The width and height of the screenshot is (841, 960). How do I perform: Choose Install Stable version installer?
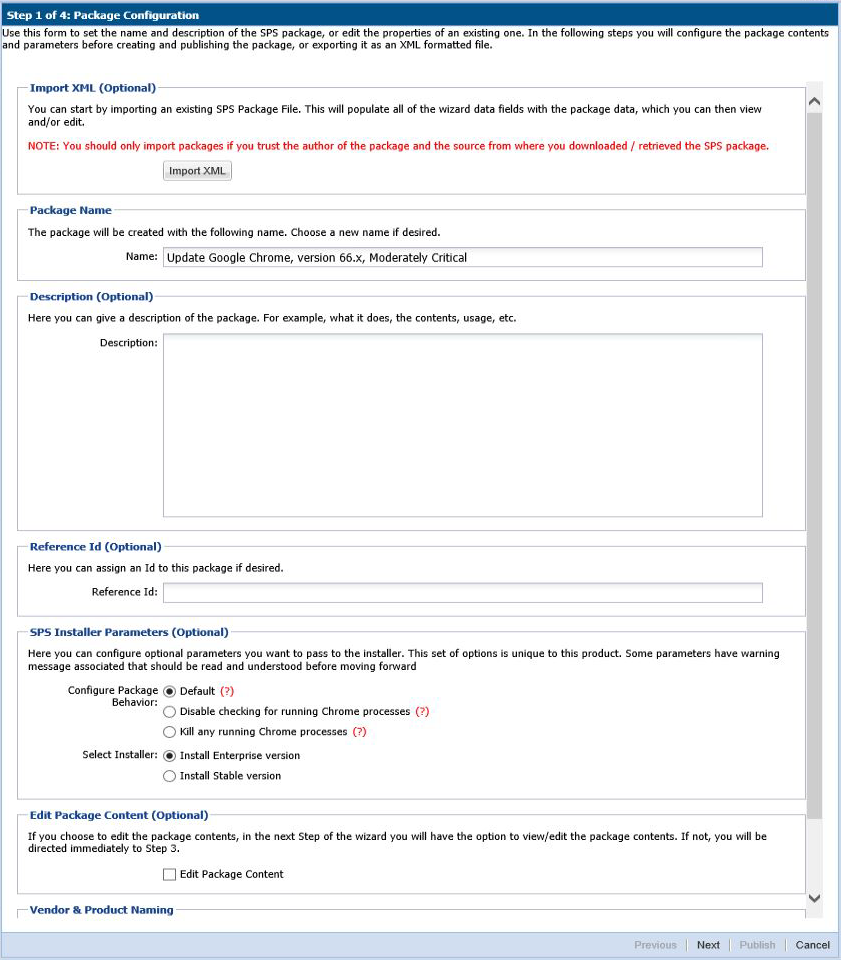(169, 776)
